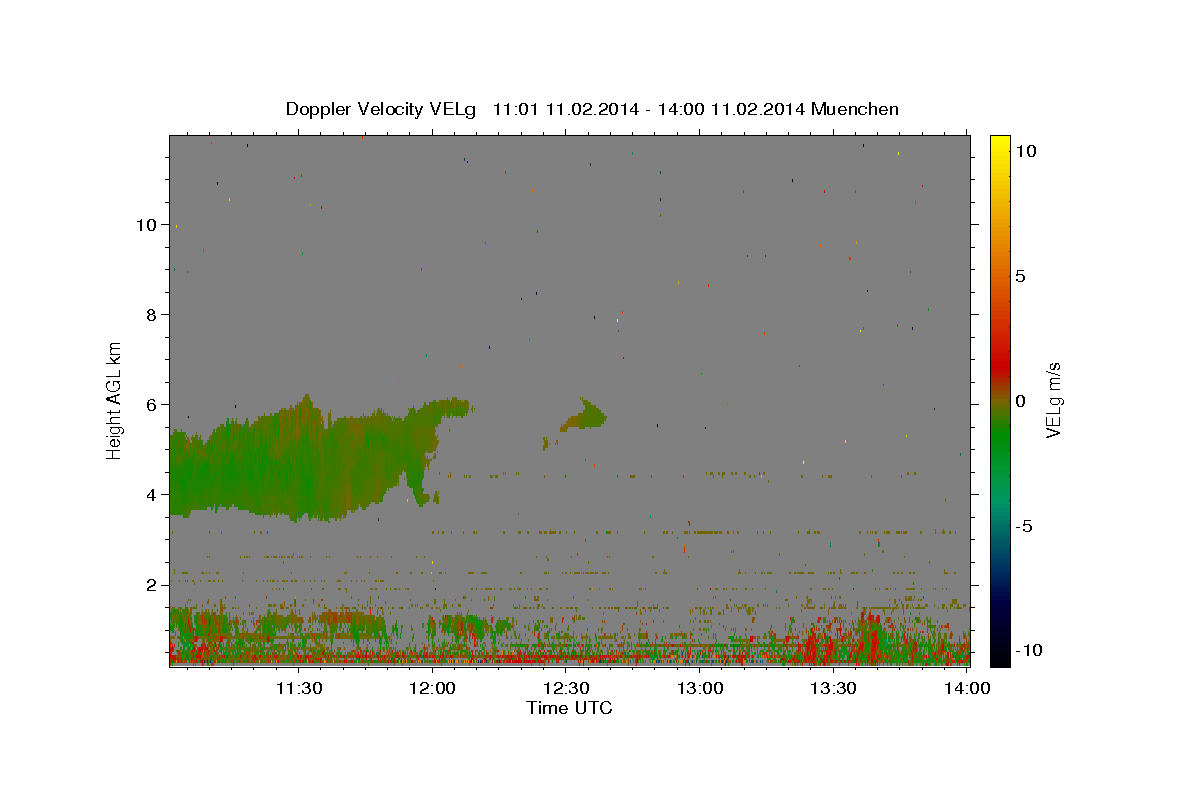Click the '13:00' time axis label

(x=700, y=688)
